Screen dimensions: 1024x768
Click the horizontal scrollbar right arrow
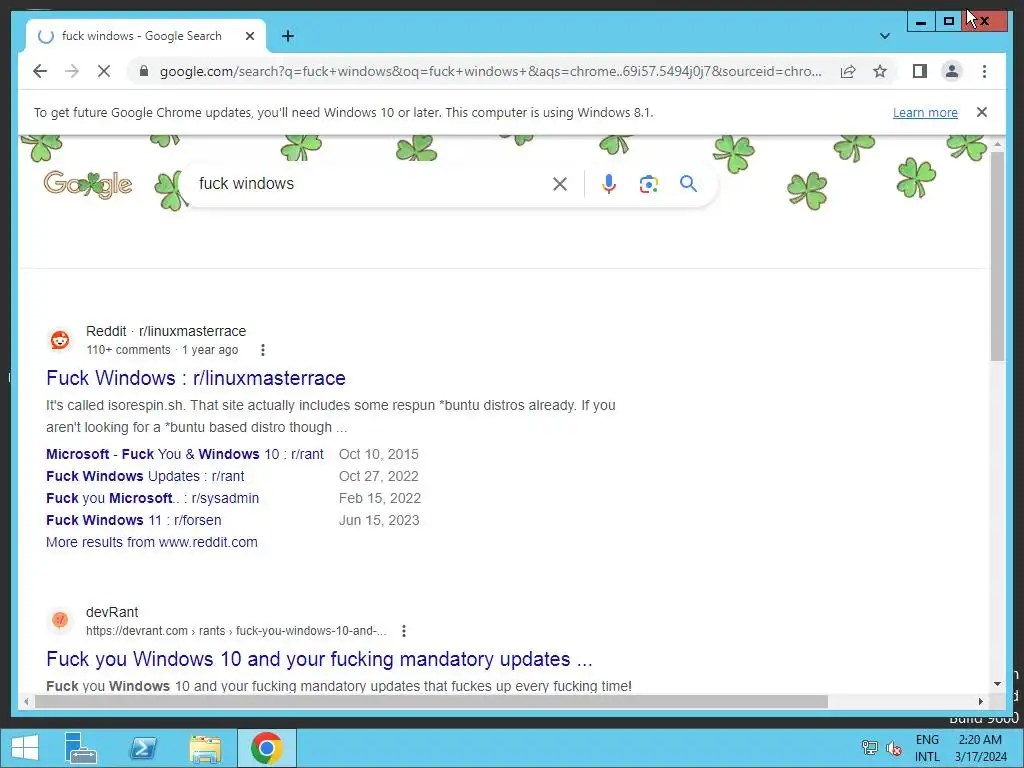(980, 701)
